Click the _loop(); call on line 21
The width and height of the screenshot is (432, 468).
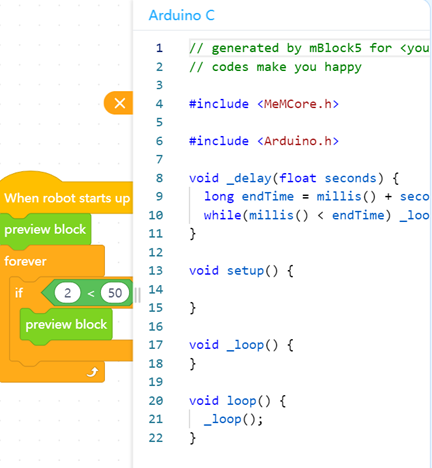tap(233, 419)
